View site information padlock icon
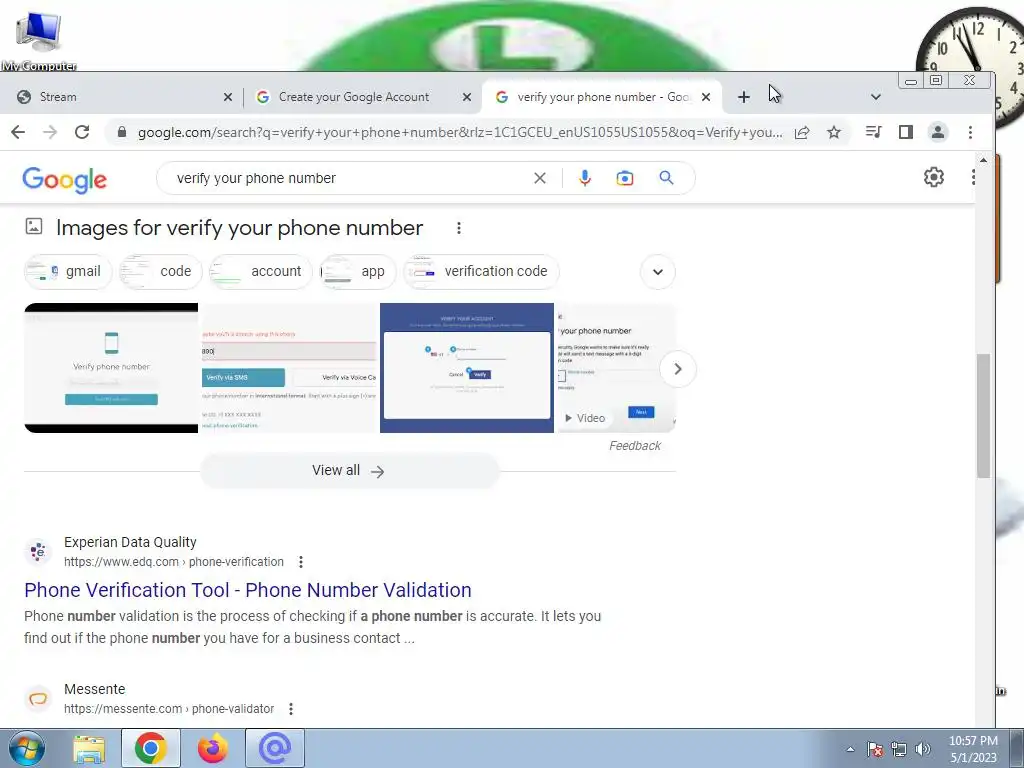 [x=121, y=133]
